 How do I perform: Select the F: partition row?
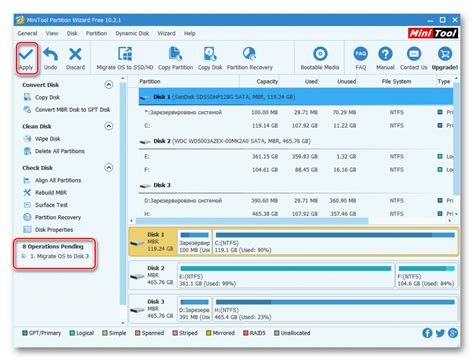tap(296, 170)
